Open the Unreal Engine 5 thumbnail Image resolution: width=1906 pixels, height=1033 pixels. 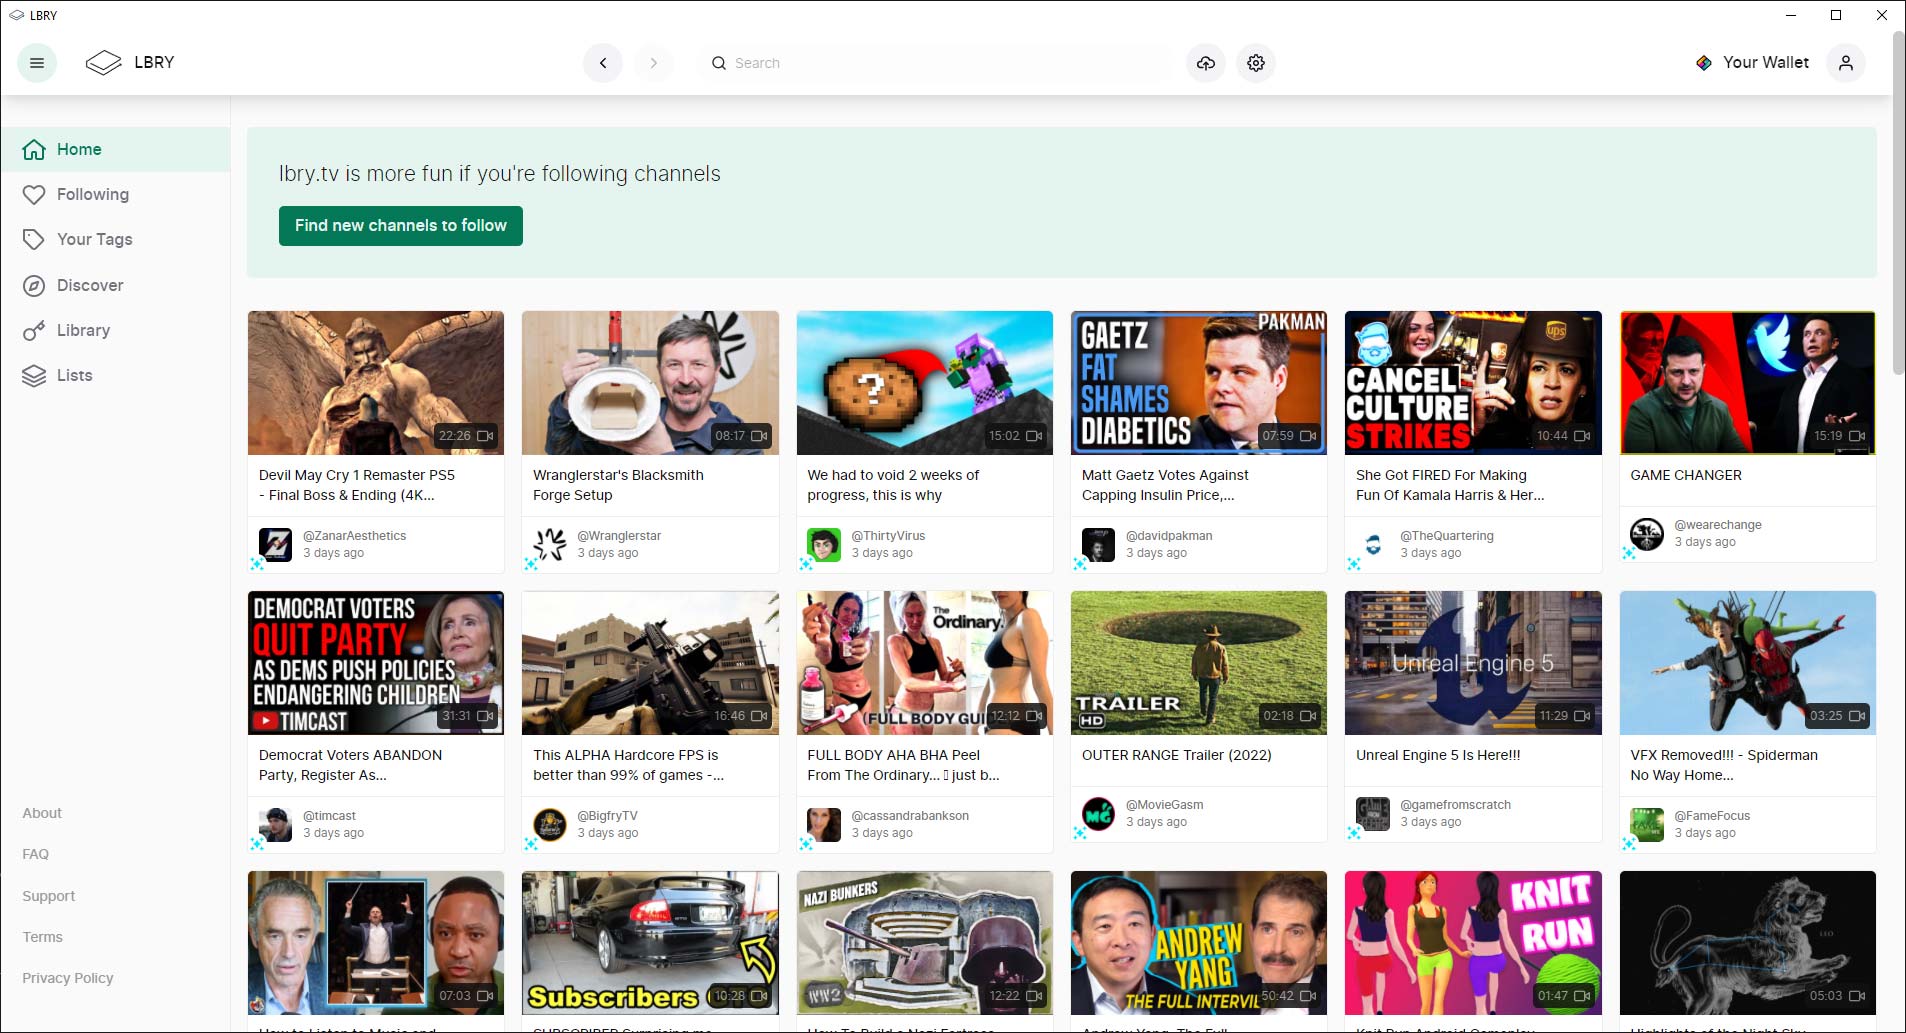pos(1473,663)
